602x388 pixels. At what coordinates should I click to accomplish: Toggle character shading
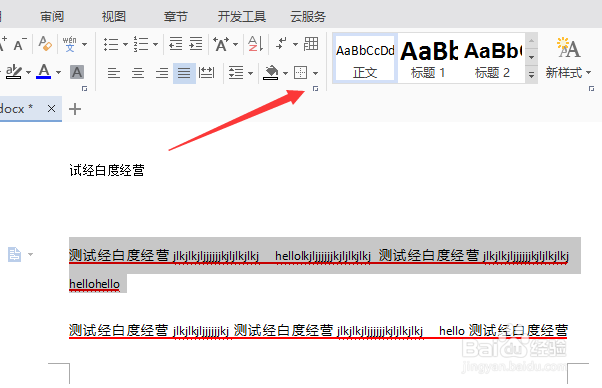click(x=77, y=72)
